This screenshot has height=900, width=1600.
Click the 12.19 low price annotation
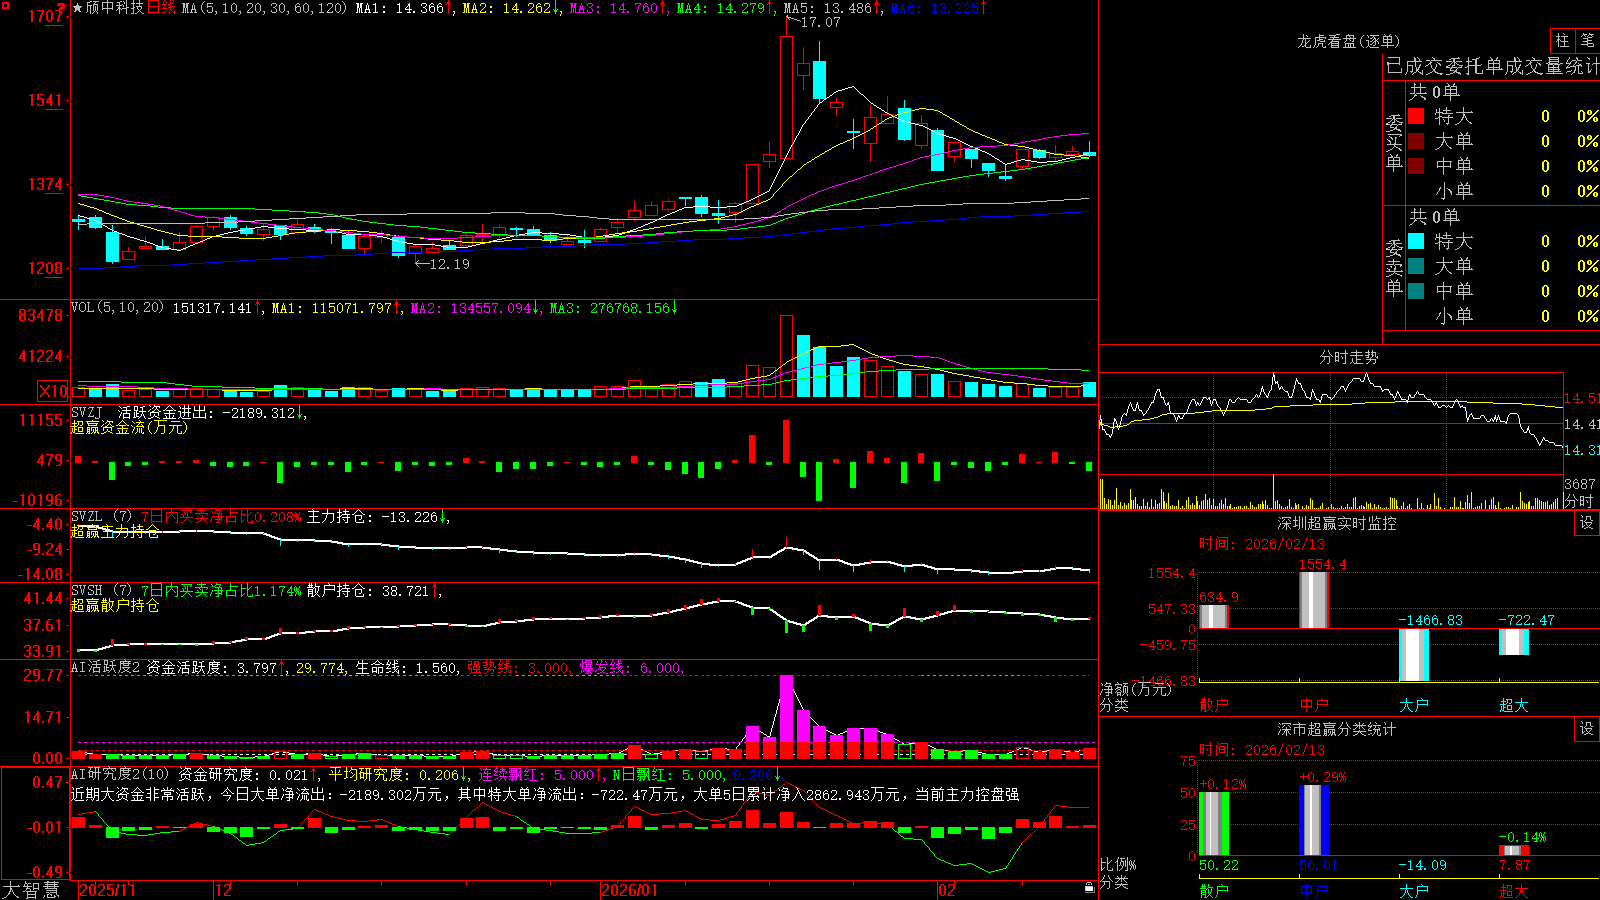(448, 264)
